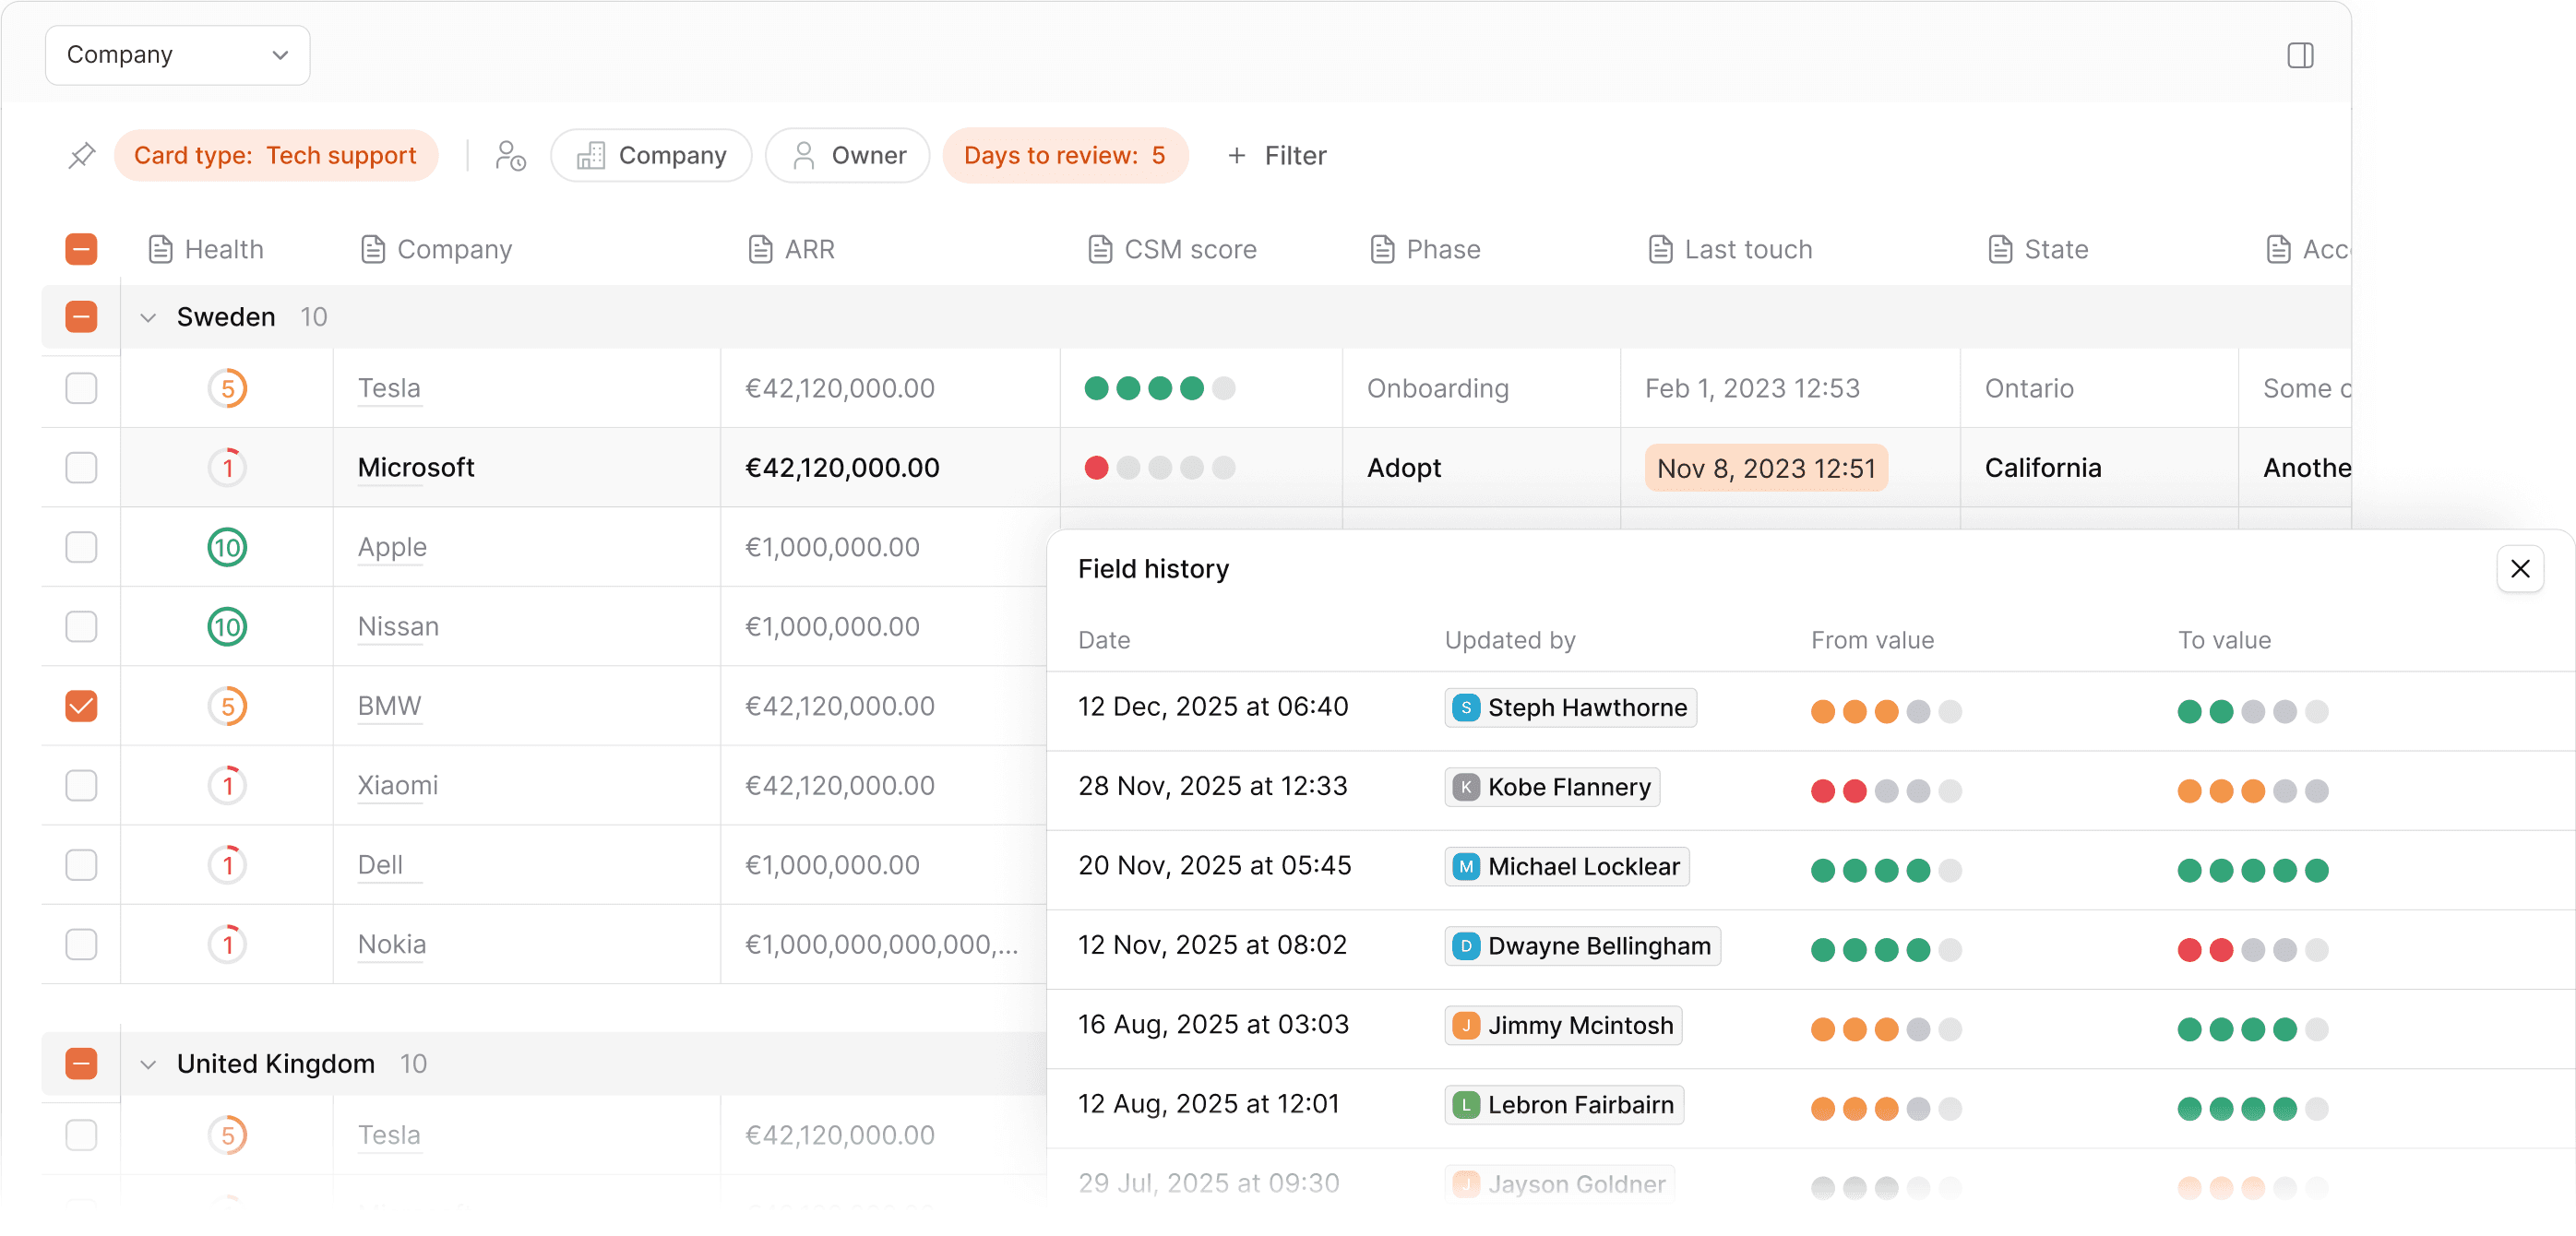Check the Microsoft row checkbox
Screen dimensions: 2576x1236
[x=81, y=467]
